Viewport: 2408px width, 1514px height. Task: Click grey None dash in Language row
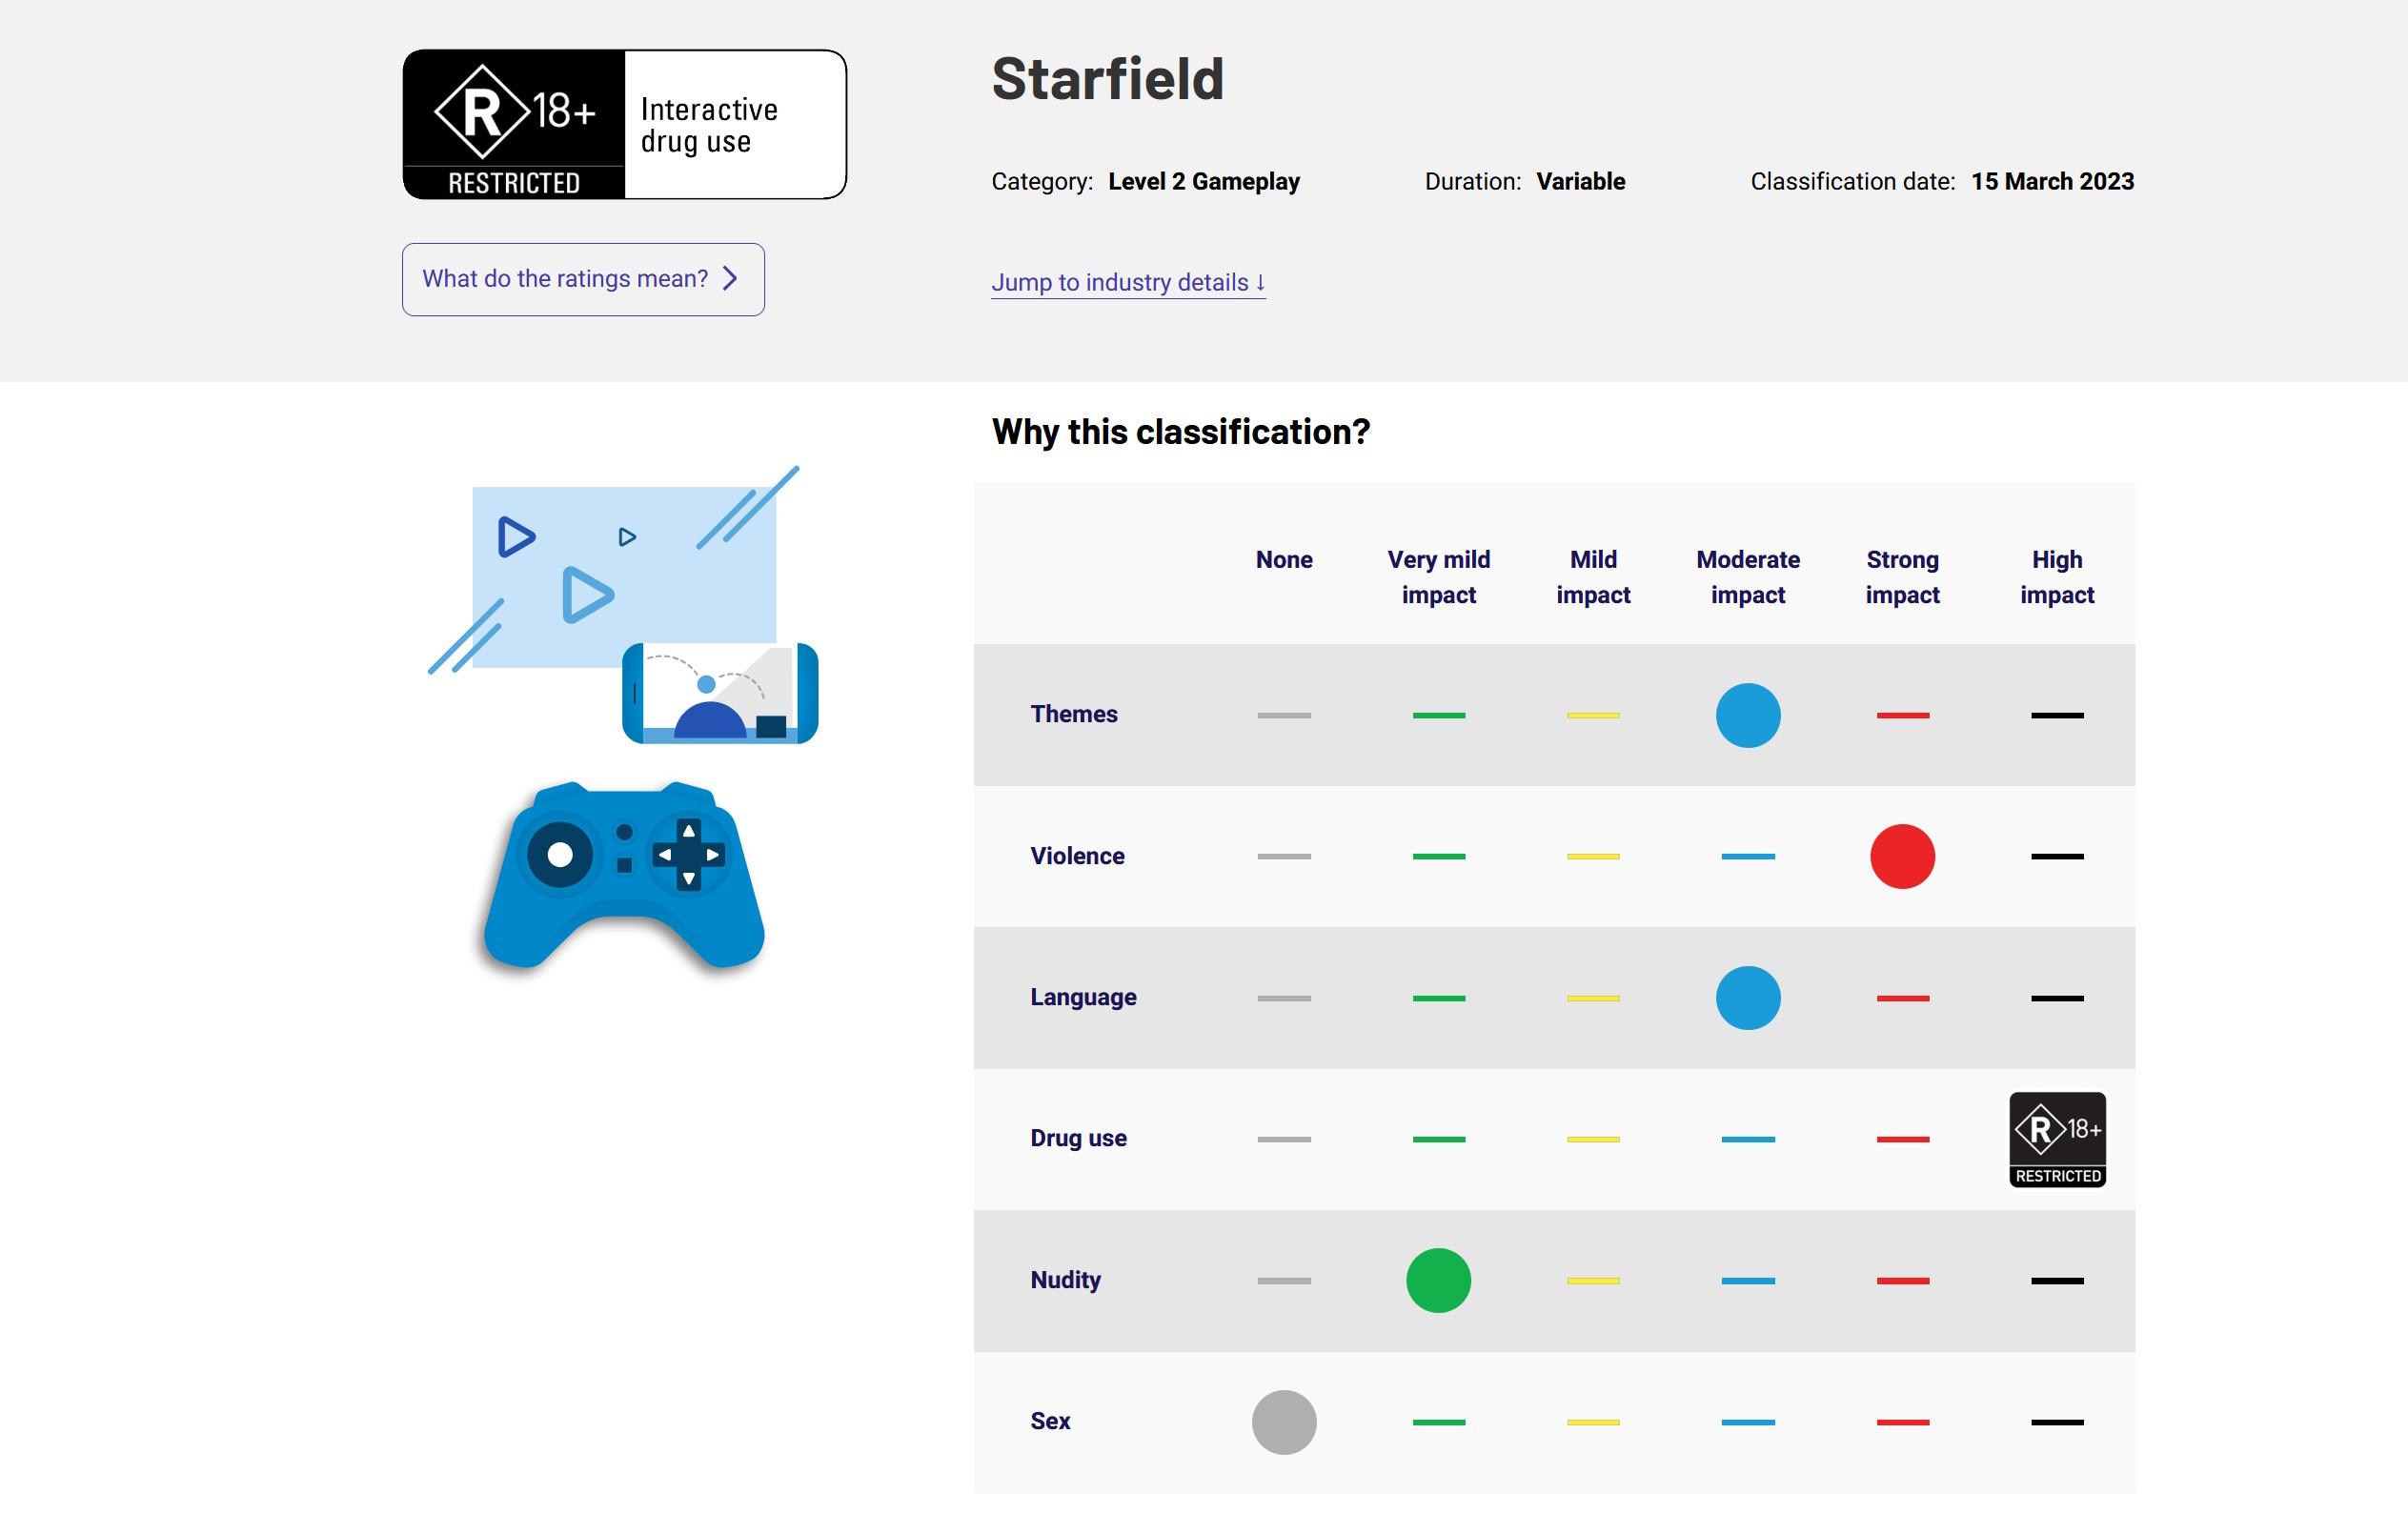(1284, 998)
